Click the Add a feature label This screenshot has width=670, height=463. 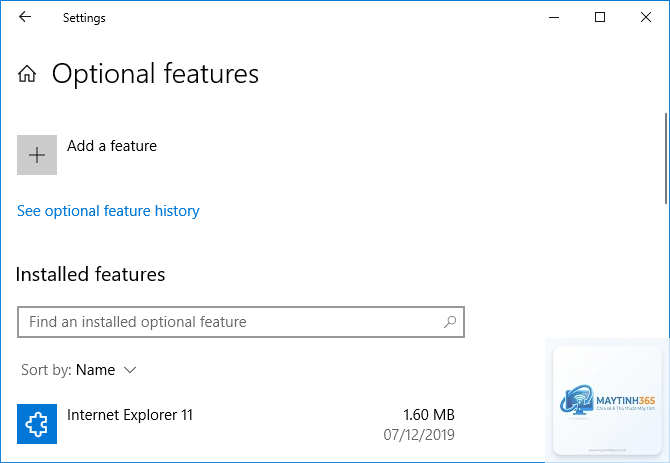(x=112, y=146)
